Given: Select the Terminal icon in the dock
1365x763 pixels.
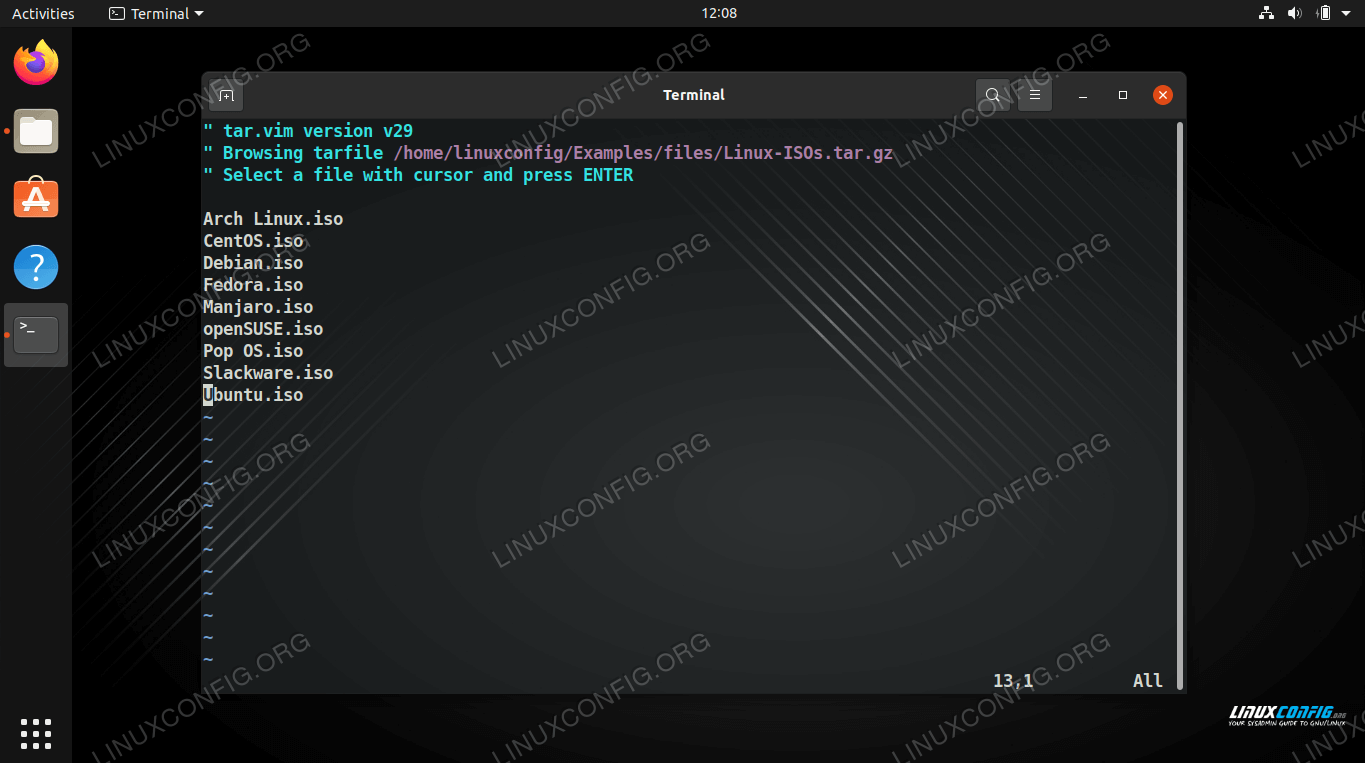Looking at the screenshot, I should 36,335.
